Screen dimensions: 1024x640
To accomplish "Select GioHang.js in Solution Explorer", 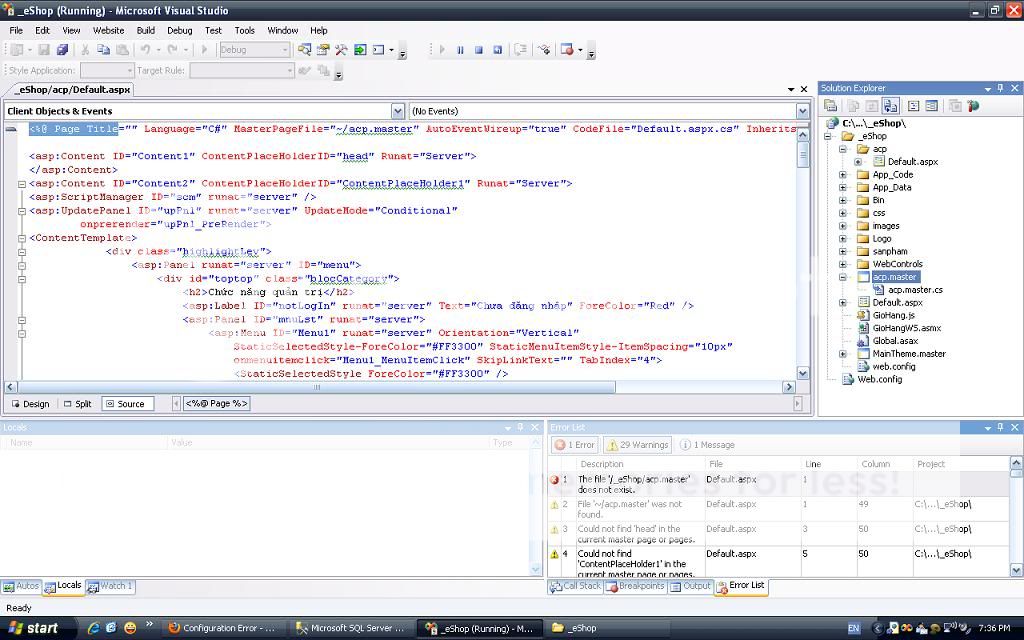I will pyautogui.click(x=893, y=315).
